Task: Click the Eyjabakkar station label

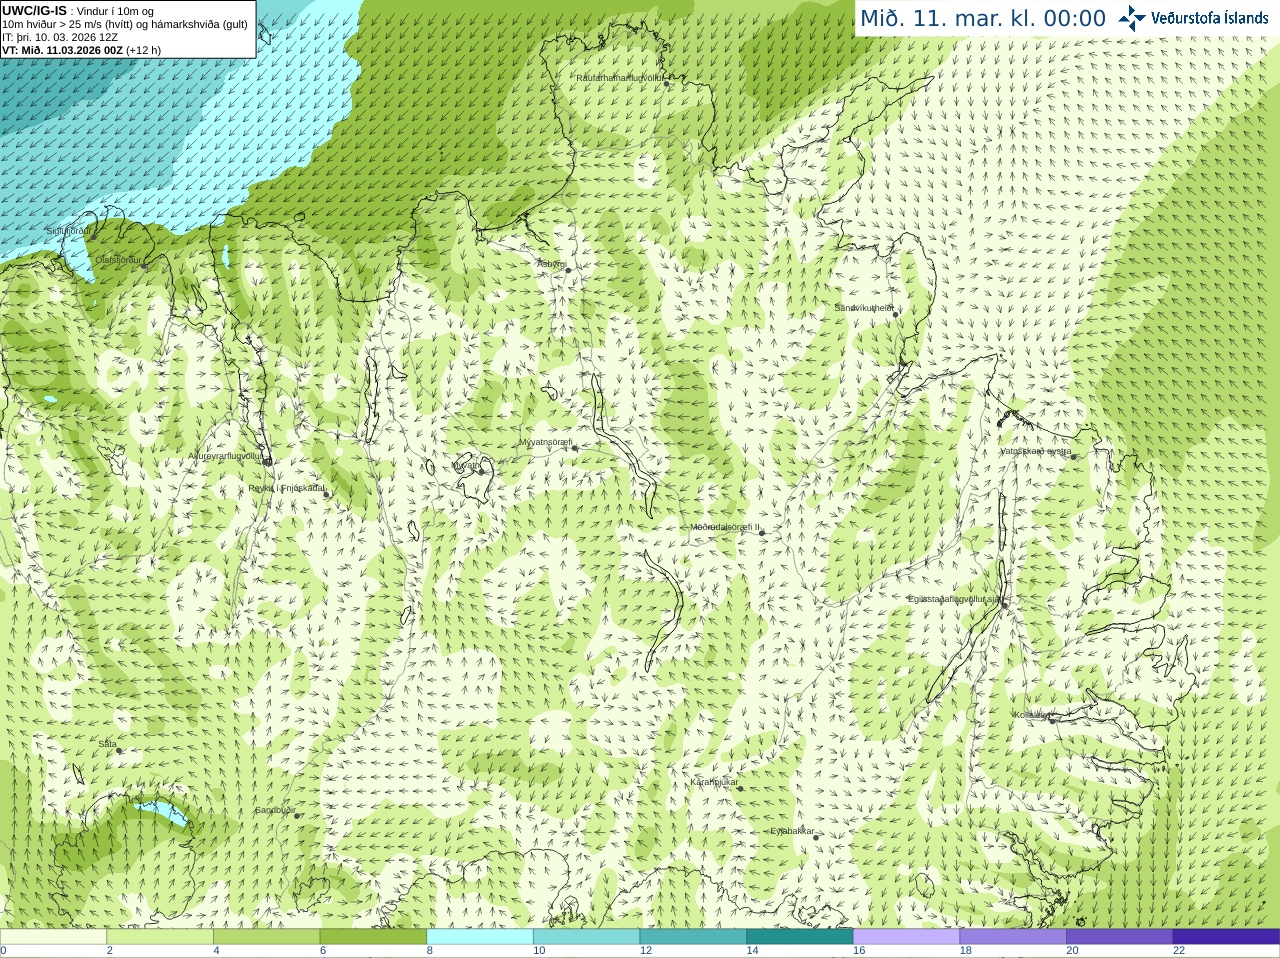Action: coord(792,831)
